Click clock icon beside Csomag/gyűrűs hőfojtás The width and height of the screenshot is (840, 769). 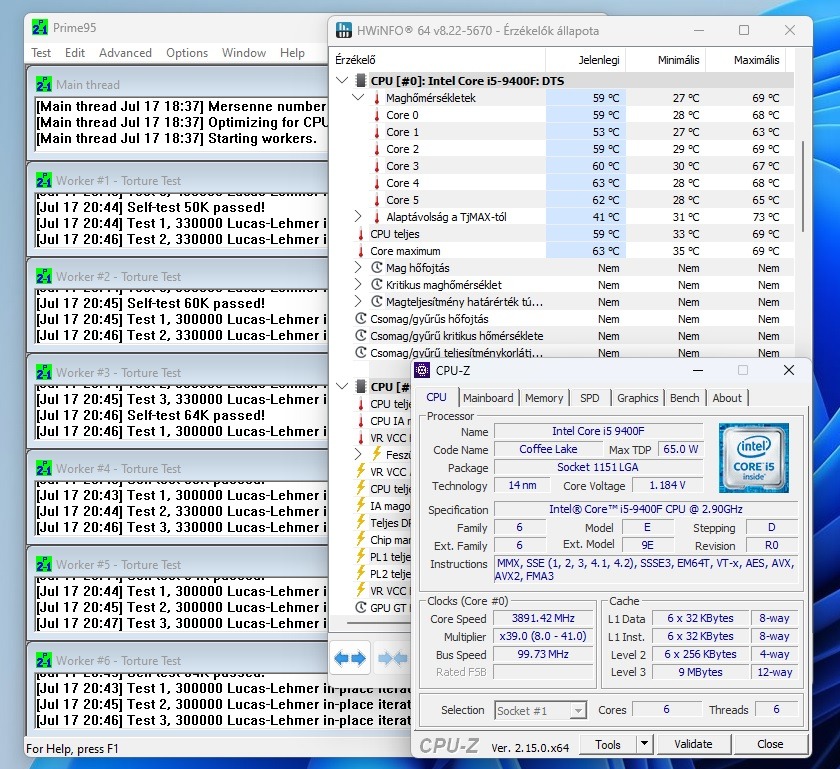click(361, 319)
